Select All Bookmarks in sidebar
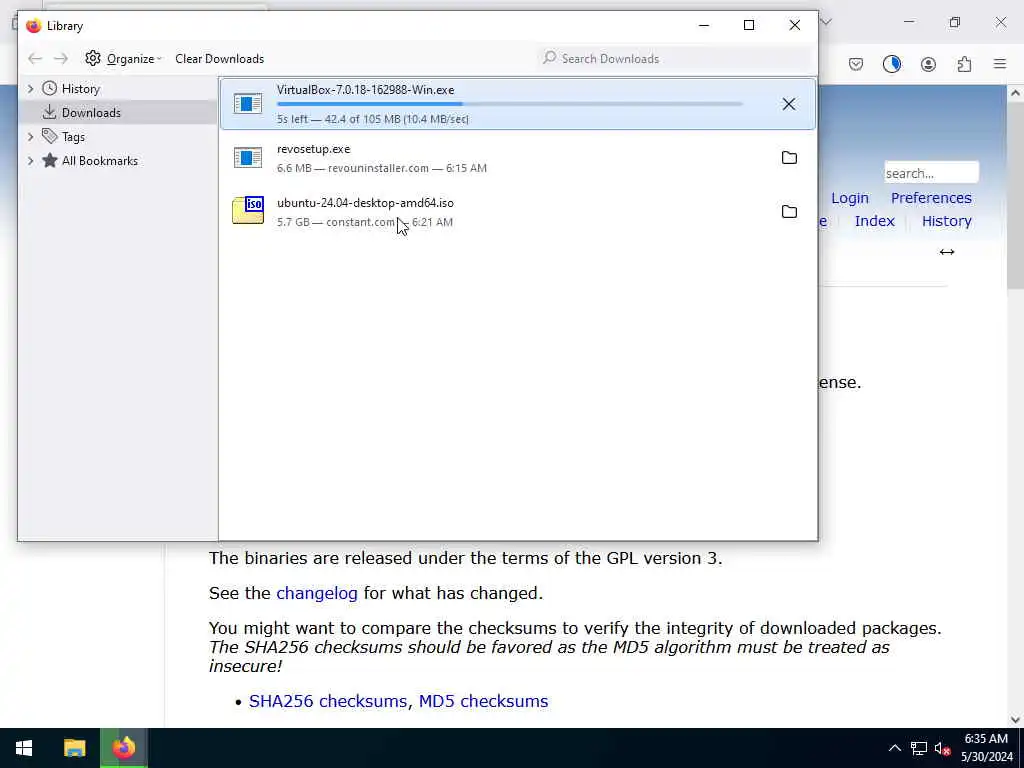The width and height of the screenshot is (1024, 768). coord(100,161)
